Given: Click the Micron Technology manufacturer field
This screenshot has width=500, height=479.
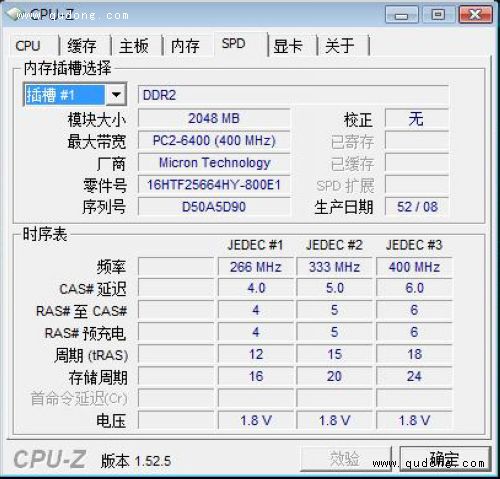Looking at the screenshot, I should click(214, 163).
